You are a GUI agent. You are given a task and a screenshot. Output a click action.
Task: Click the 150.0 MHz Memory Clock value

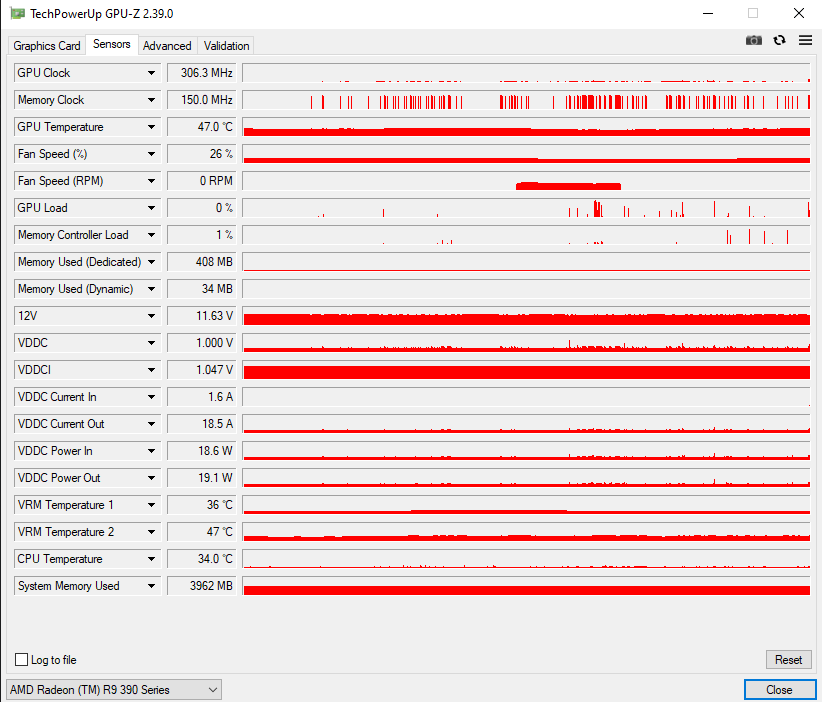(x=202, y=100)
